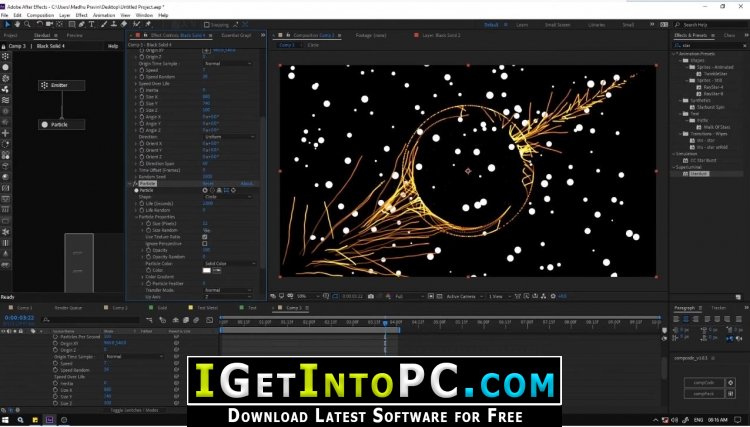Click the lock icon beside Comp 3

pos(3,46)
